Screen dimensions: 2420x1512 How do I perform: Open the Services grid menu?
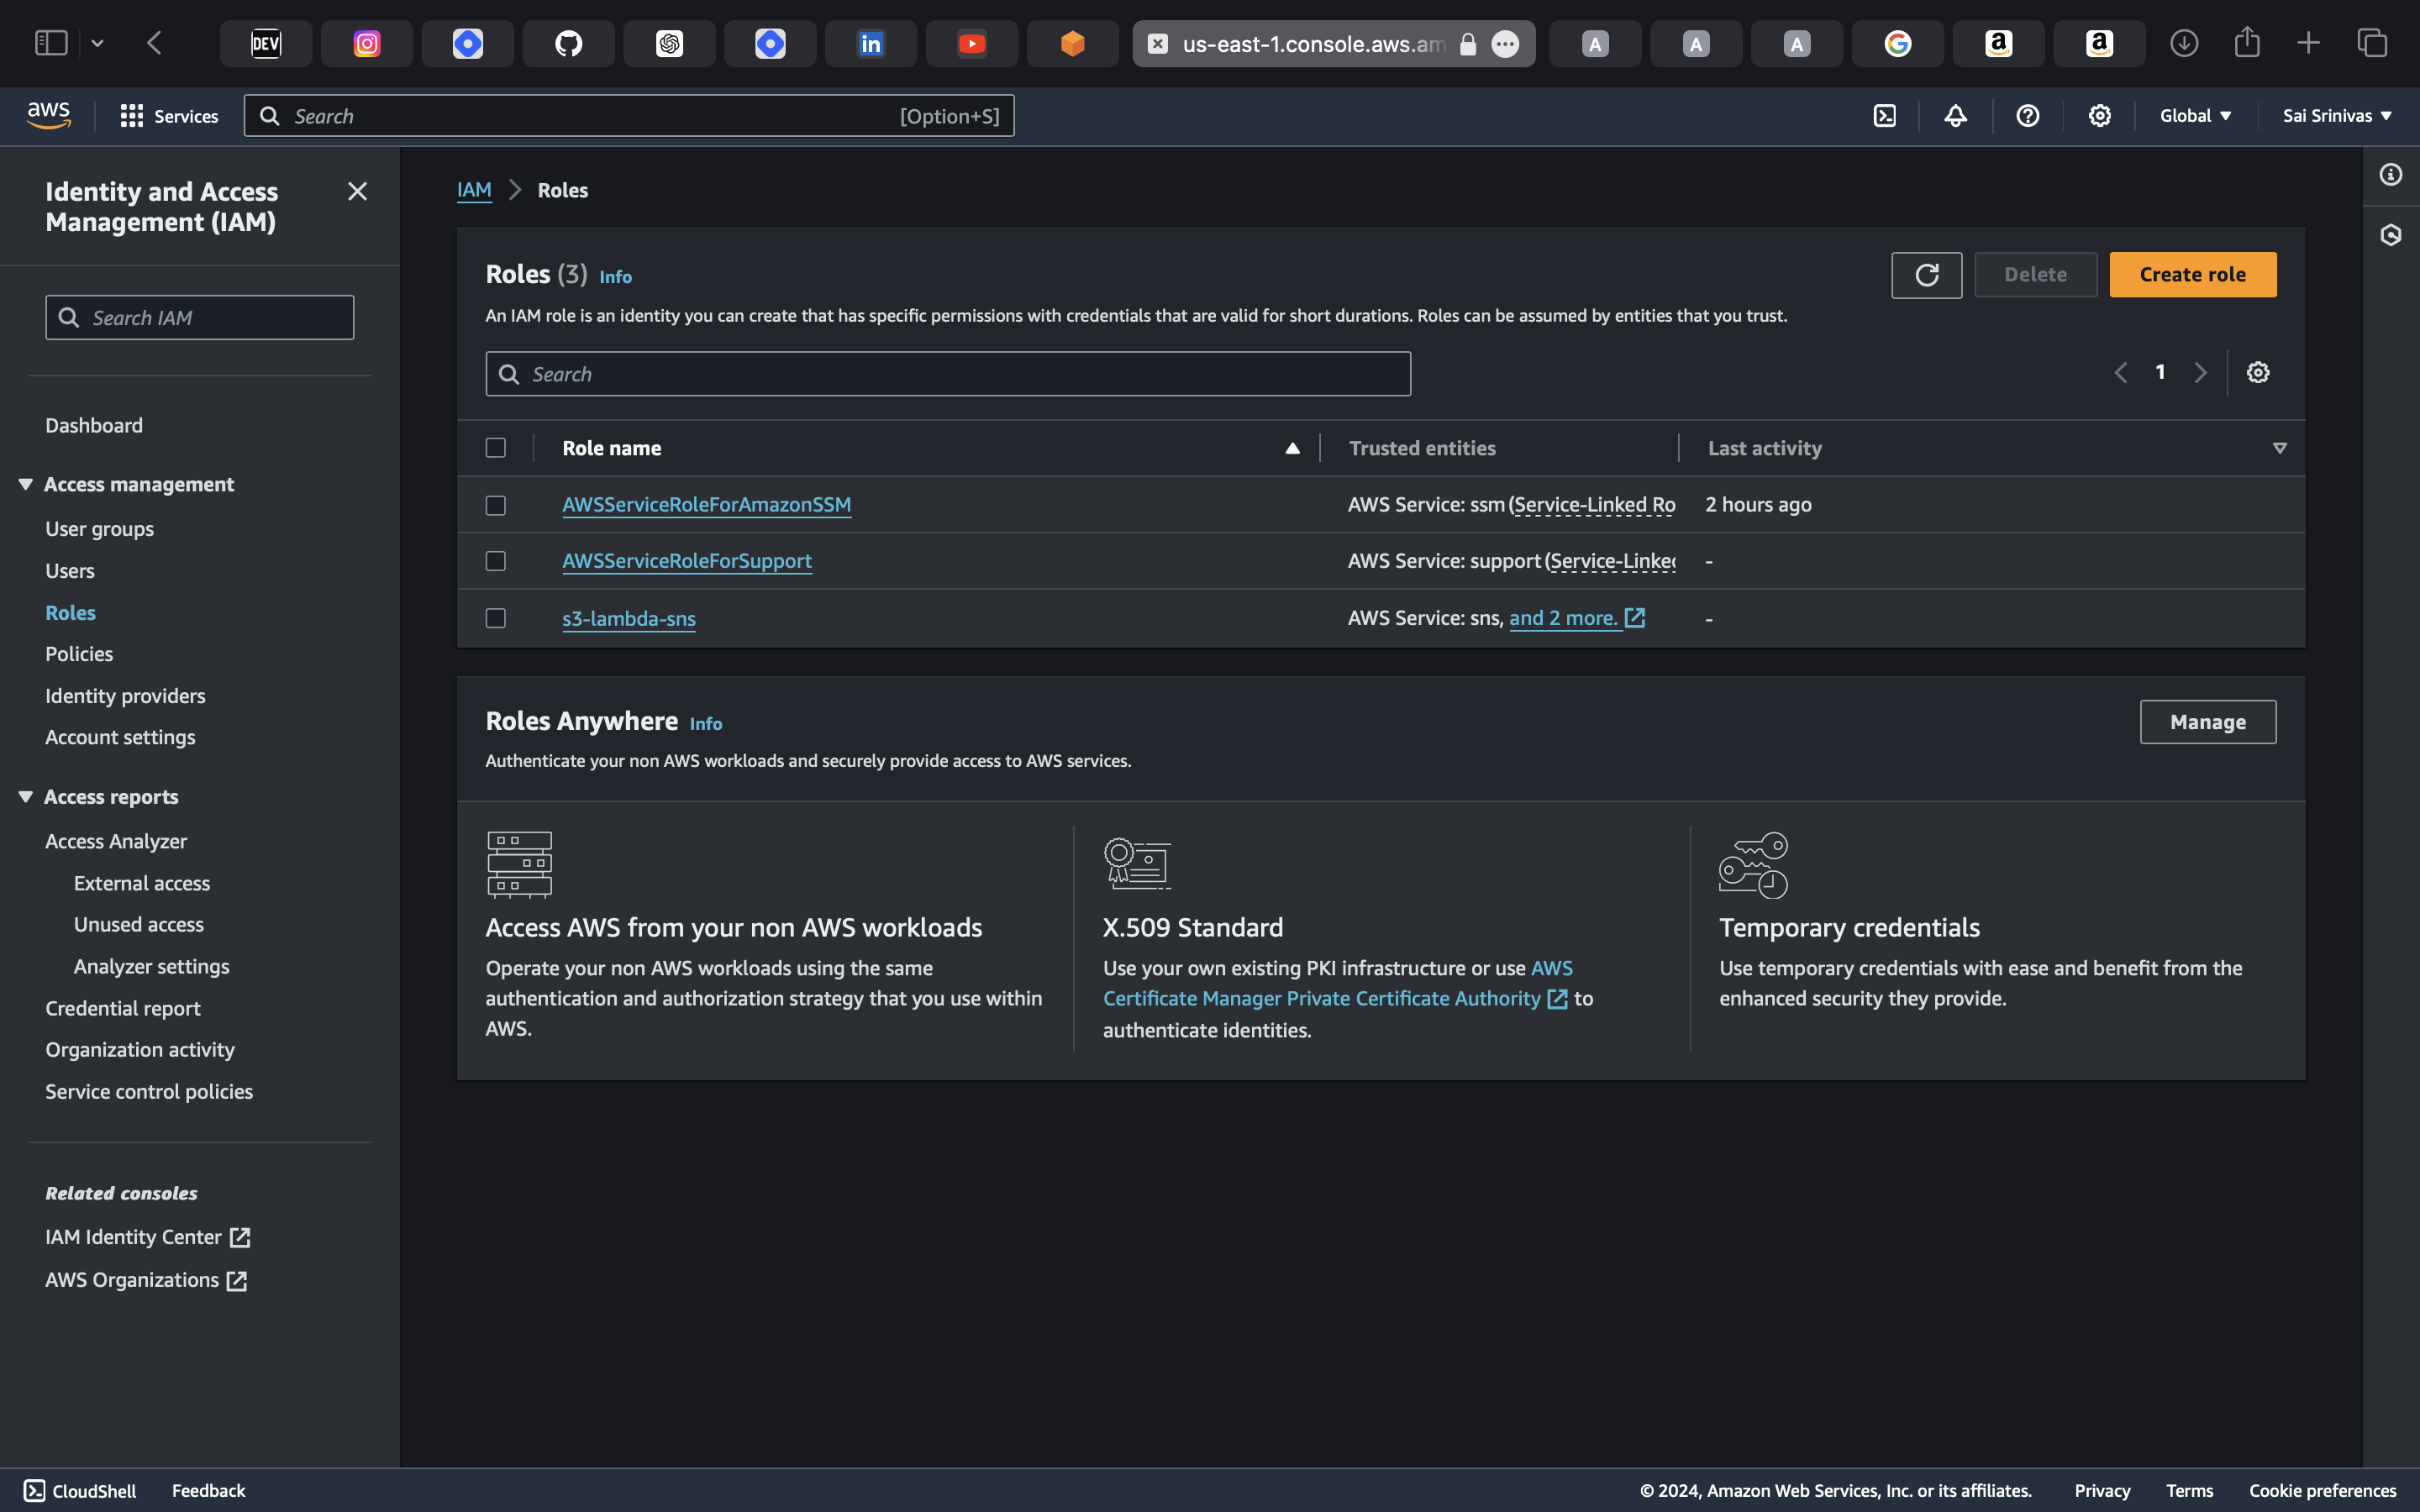168,116
